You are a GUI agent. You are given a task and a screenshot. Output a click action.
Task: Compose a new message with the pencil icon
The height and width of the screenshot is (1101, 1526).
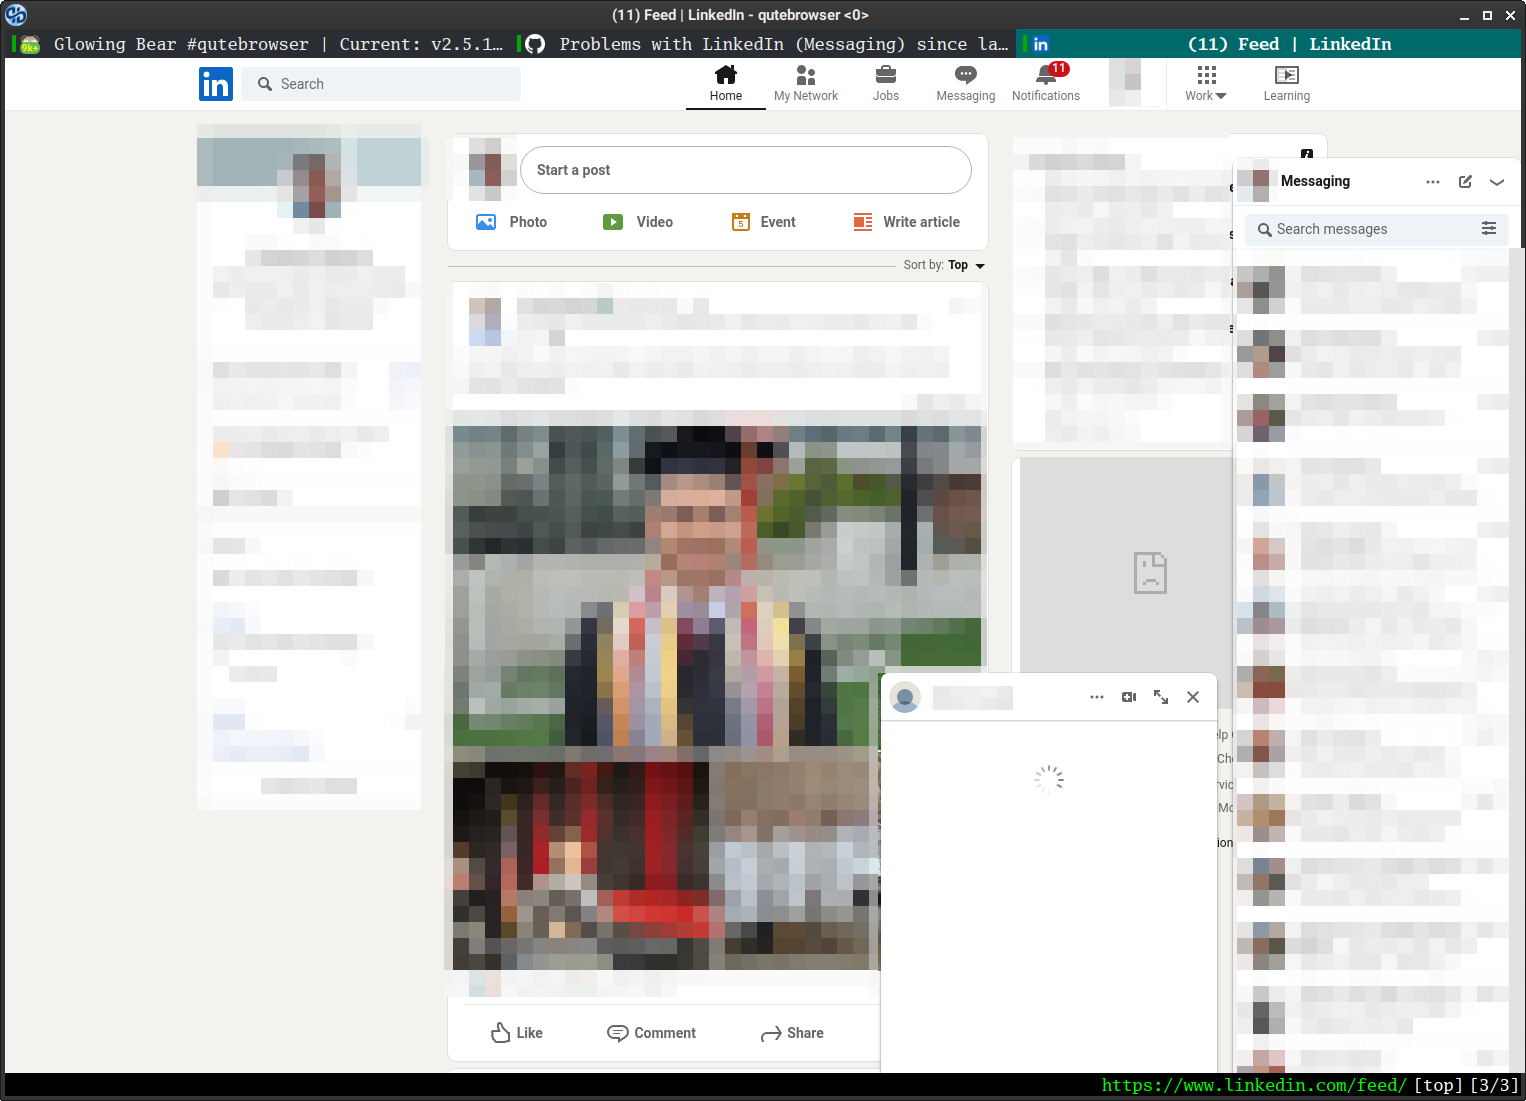(x=1465, y=182)
